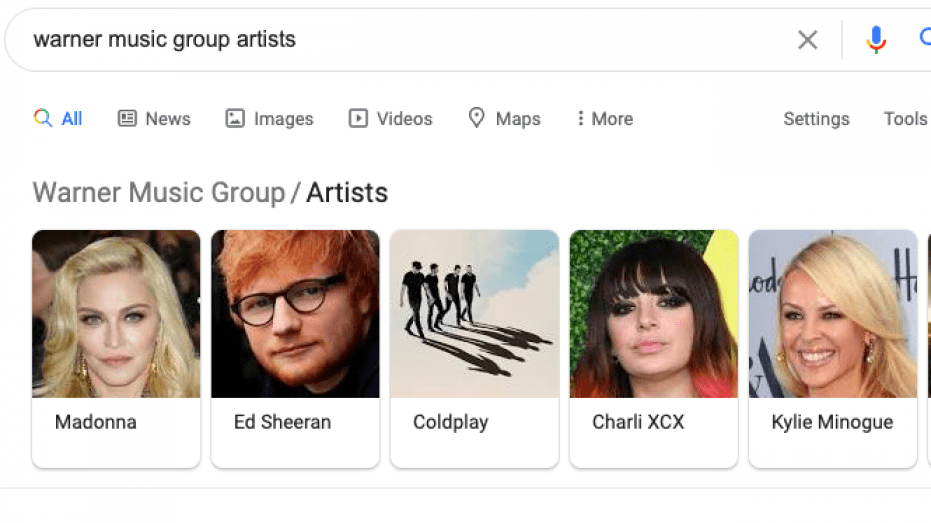Click the Videos tab play icon

358,119
